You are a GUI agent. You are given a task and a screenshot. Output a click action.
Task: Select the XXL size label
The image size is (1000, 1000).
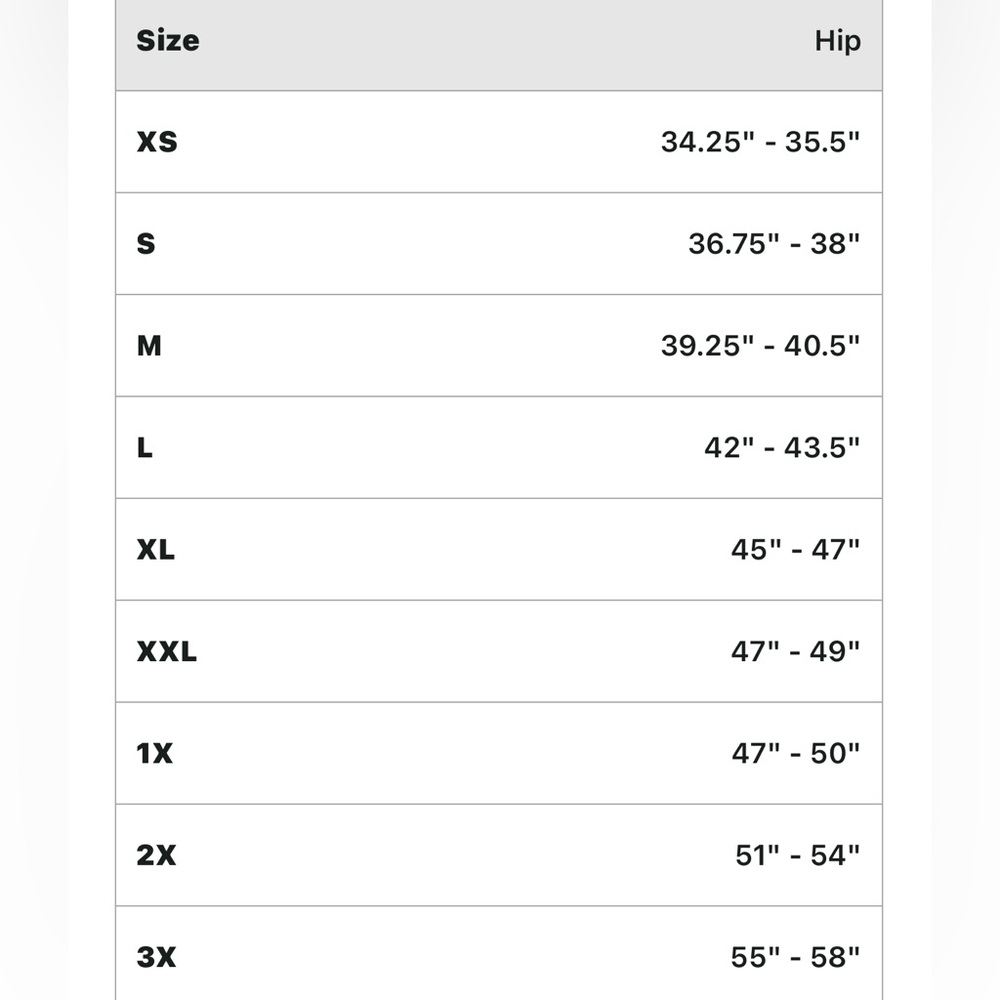click(167, 652)
